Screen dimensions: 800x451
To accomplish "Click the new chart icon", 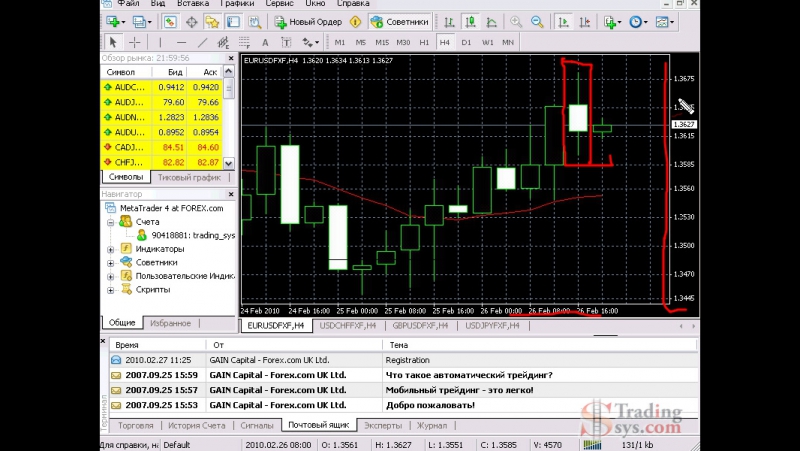I will [115, 22].
